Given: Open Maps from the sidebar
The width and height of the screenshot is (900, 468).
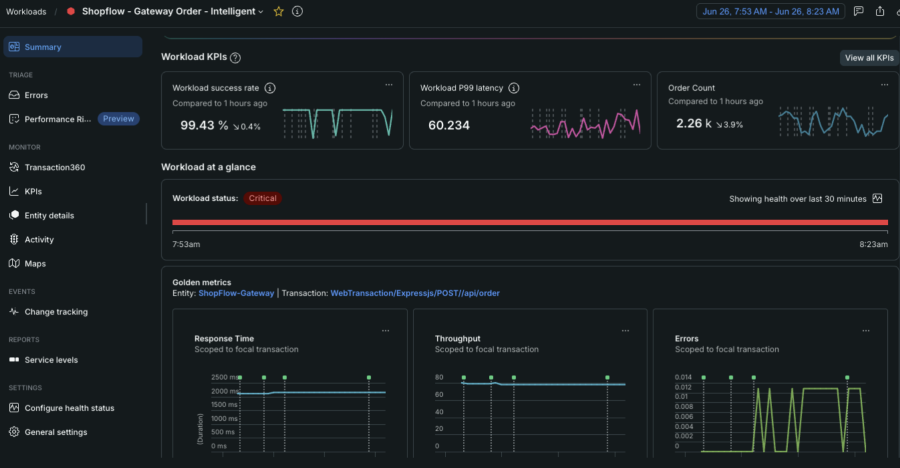Looking at the screenshot, I should click(35, 264).
